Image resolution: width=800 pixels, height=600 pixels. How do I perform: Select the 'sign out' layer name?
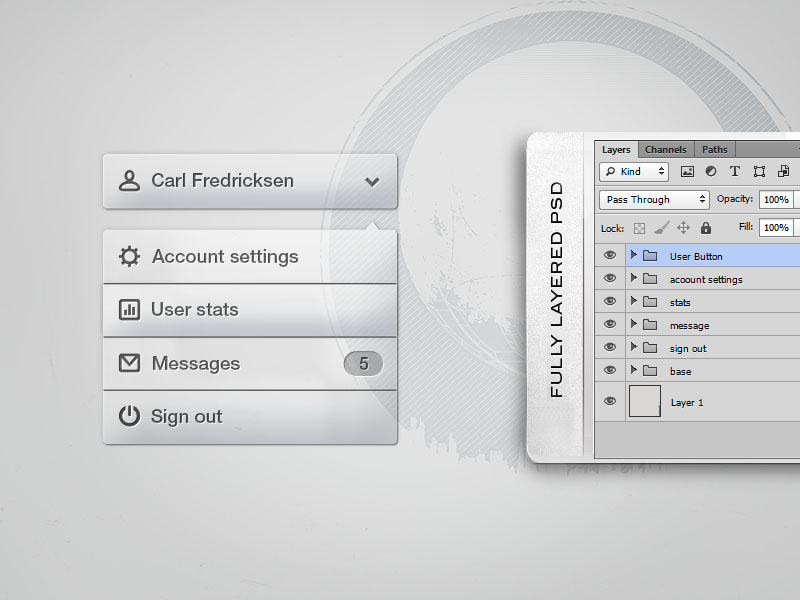[x=688, y=348]
